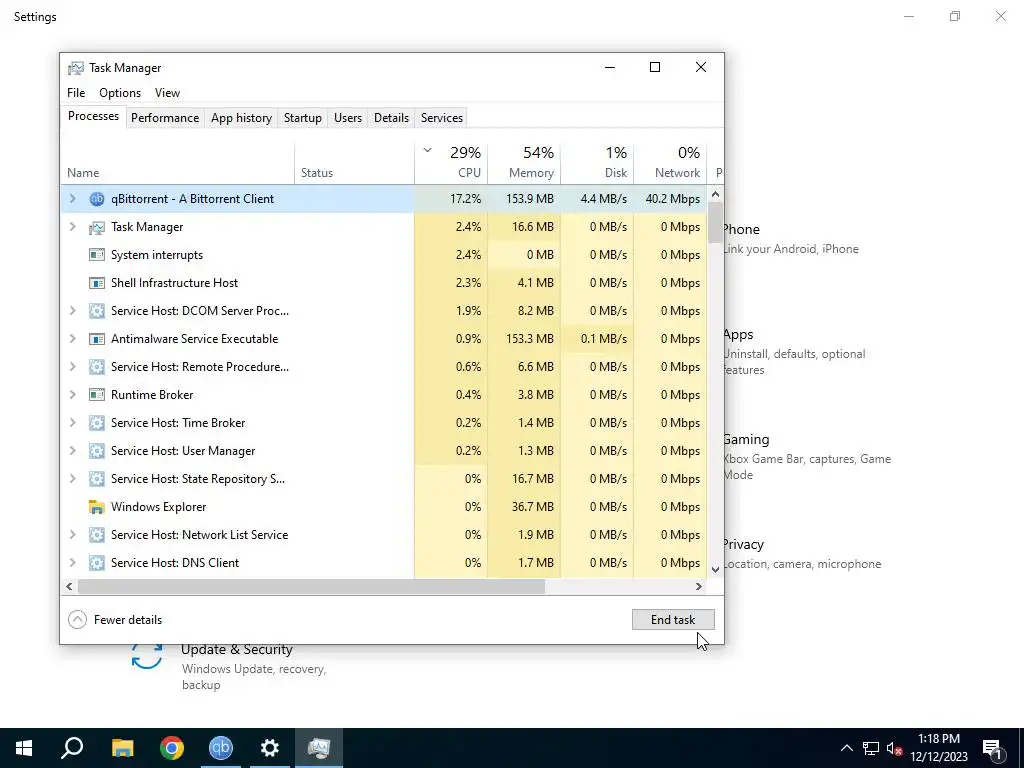Open the Options menu
1024x768 pixels.
pyautogui.click(x=120, y=93)
